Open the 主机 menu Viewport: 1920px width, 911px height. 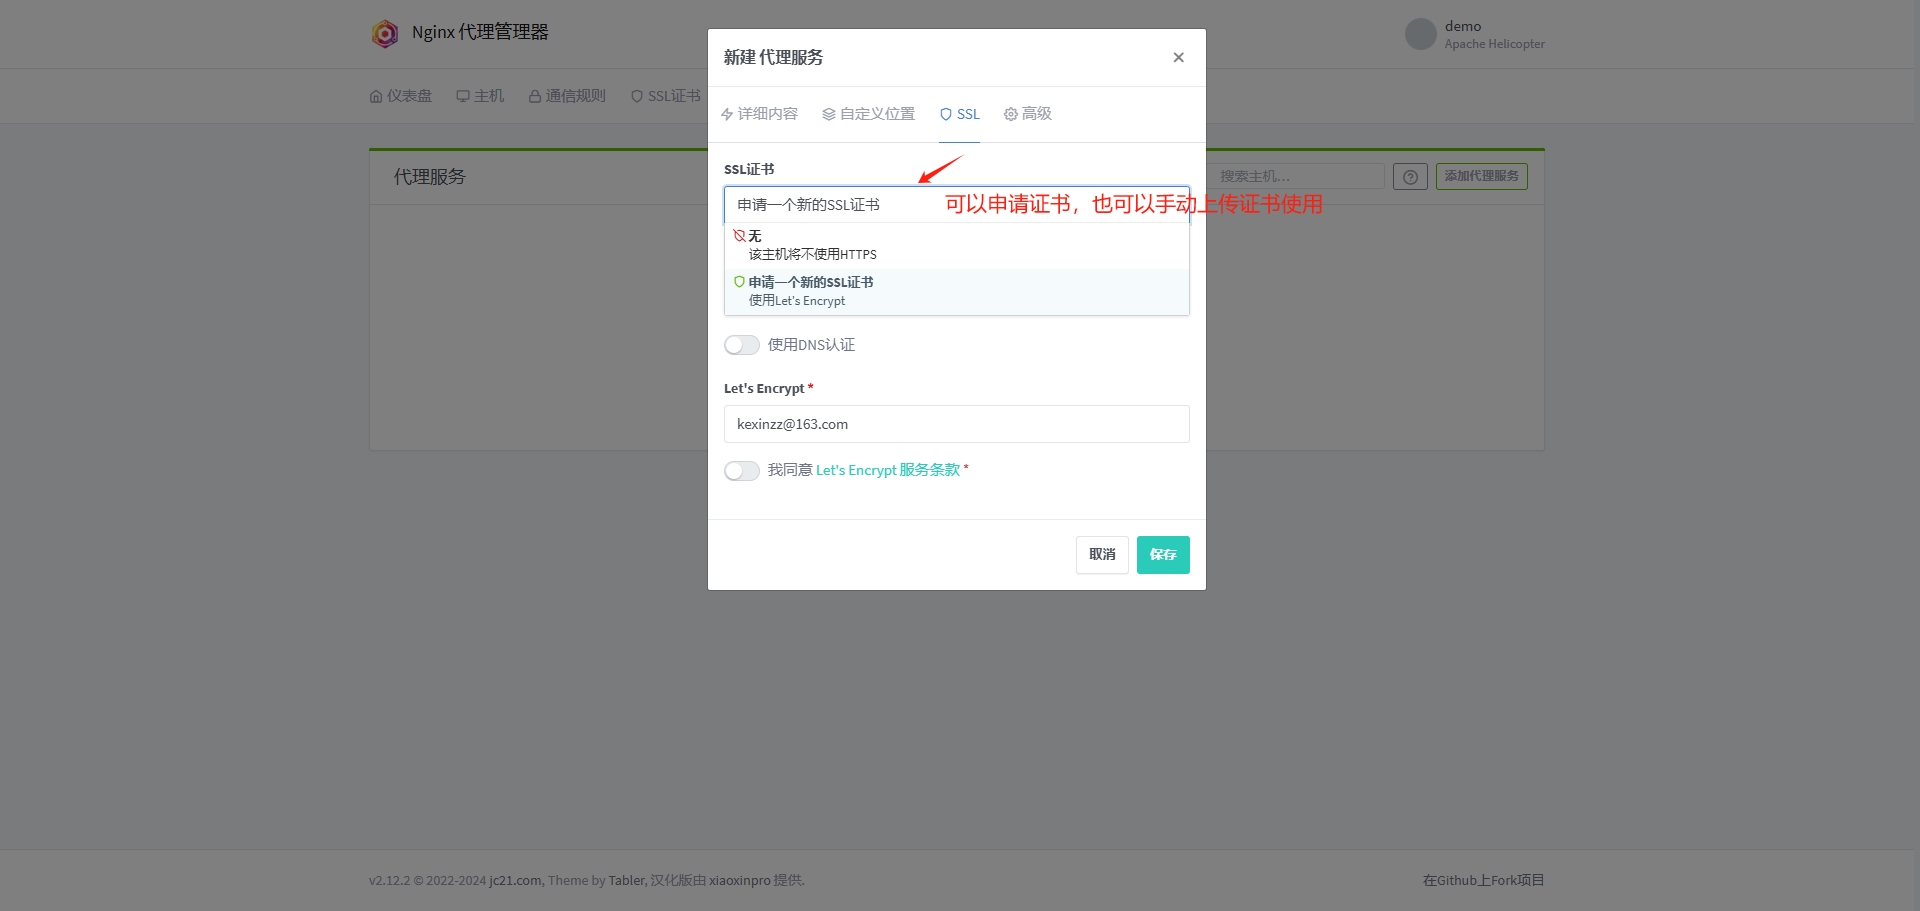coord(480,96)
